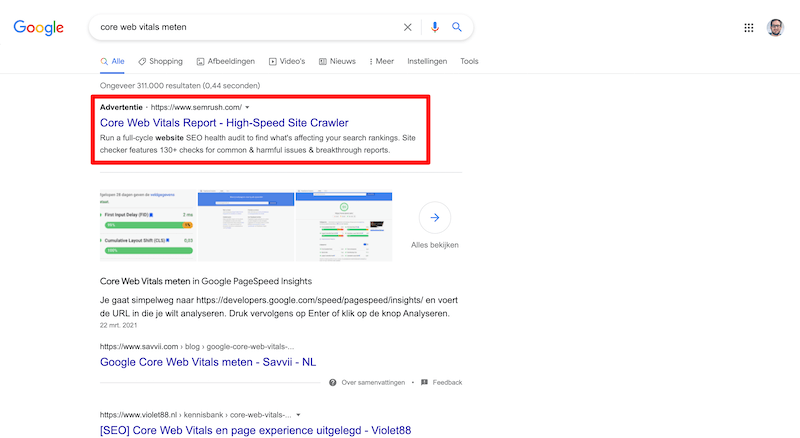This screenshot has width=800, height=438.
Task: Open Core Web Vitals Report ad link
Action: coord(224,123)
